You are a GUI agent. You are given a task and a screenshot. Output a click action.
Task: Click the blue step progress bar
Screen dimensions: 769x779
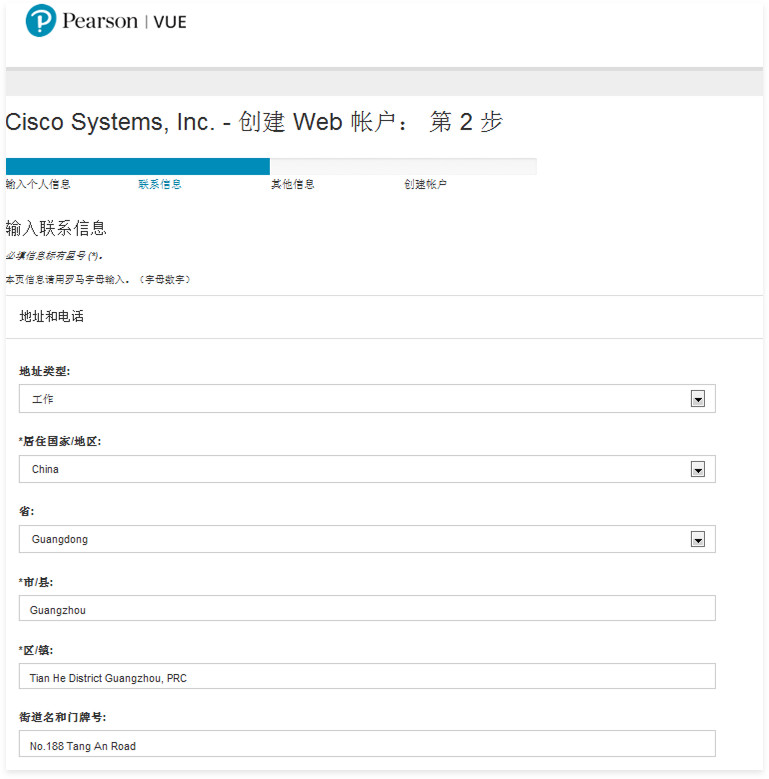[138, 166]
